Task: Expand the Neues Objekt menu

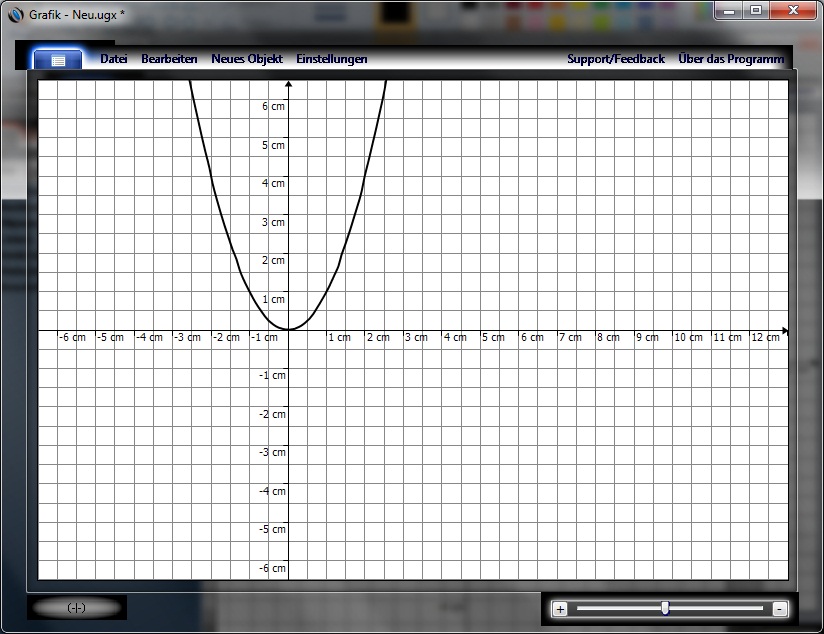Action: (x=247, y=59)
